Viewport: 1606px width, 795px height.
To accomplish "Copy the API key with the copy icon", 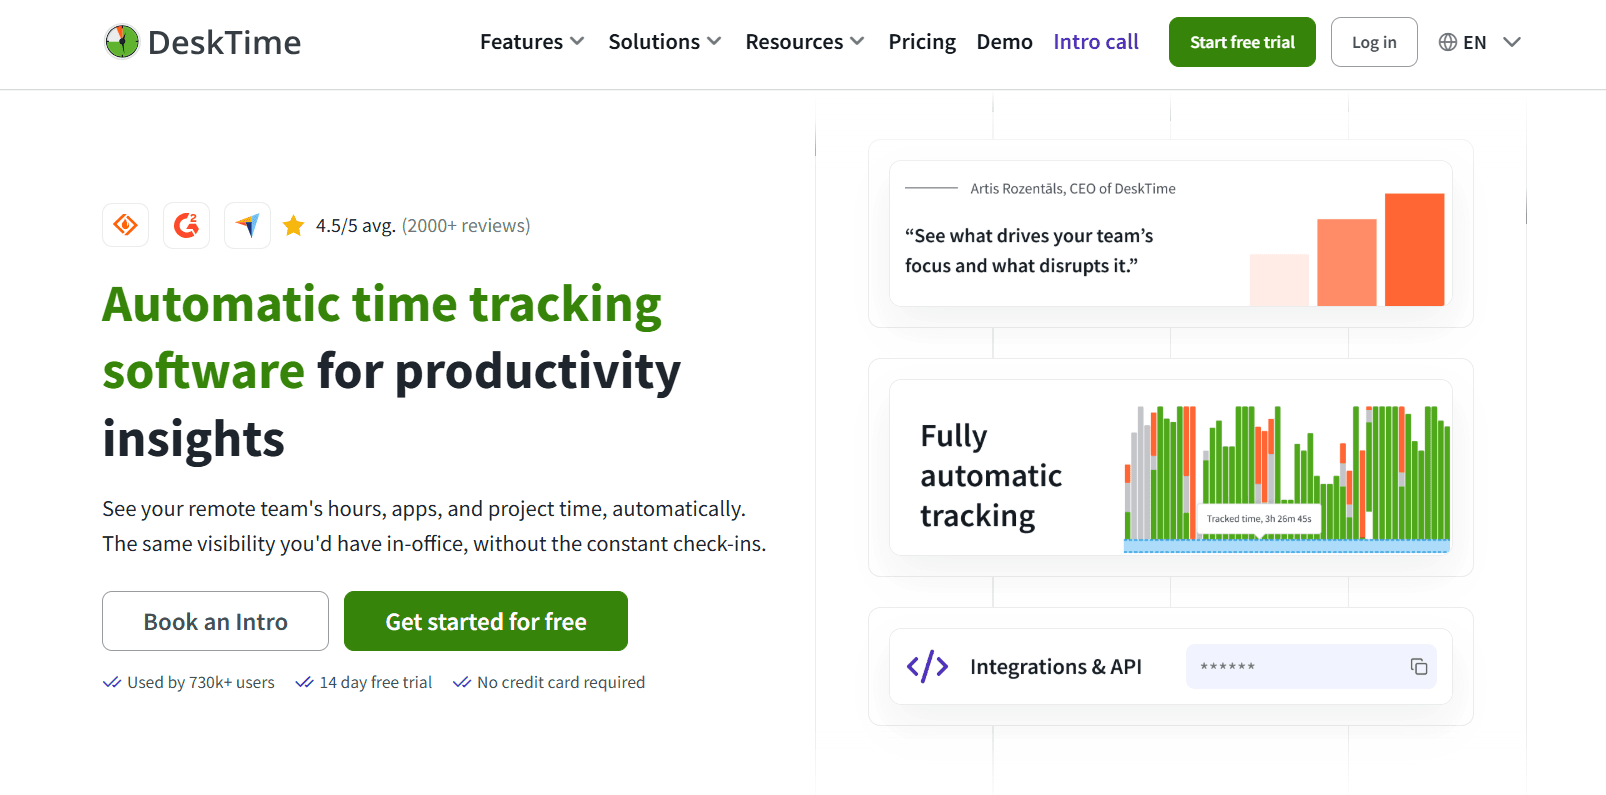I will click(1418, 667).
